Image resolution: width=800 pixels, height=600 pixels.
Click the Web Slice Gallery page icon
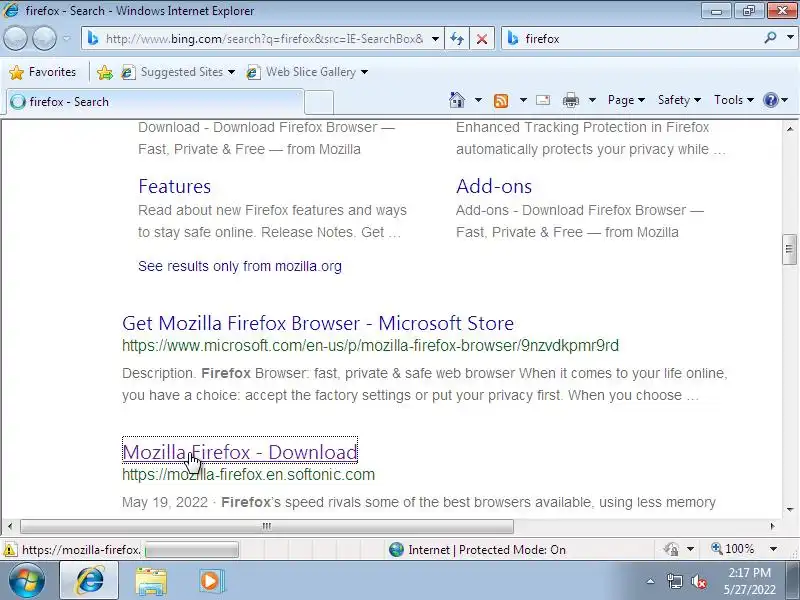click(253, 72)
